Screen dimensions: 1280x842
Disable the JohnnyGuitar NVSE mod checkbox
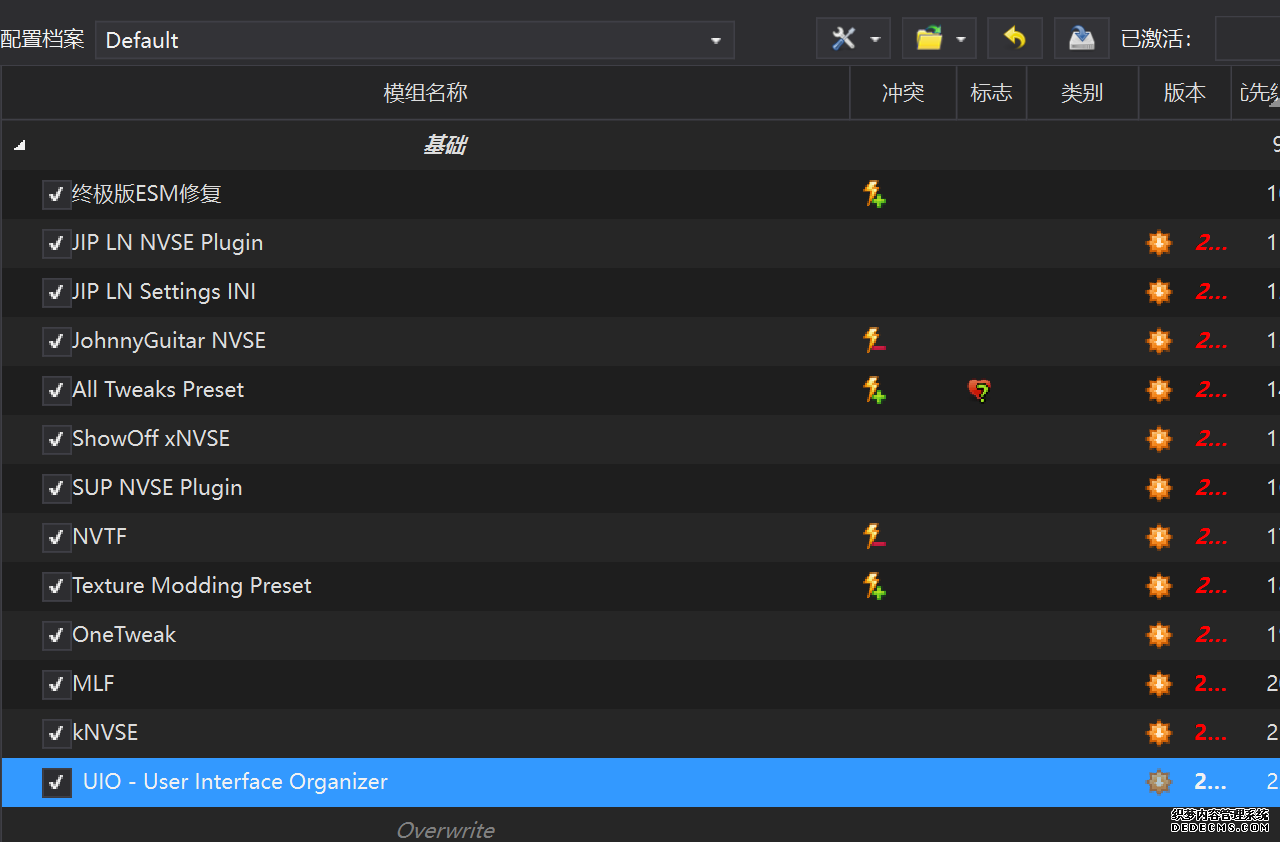pos(56,342)
